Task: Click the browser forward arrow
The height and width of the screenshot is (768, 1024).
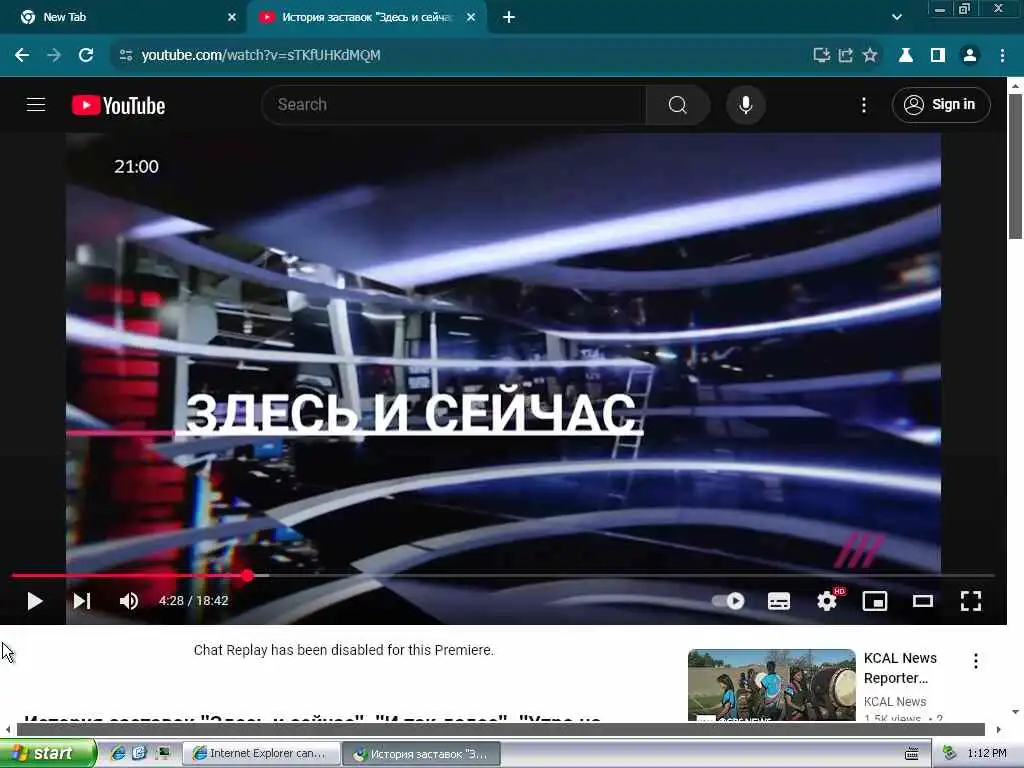Action: click(54, 55)
